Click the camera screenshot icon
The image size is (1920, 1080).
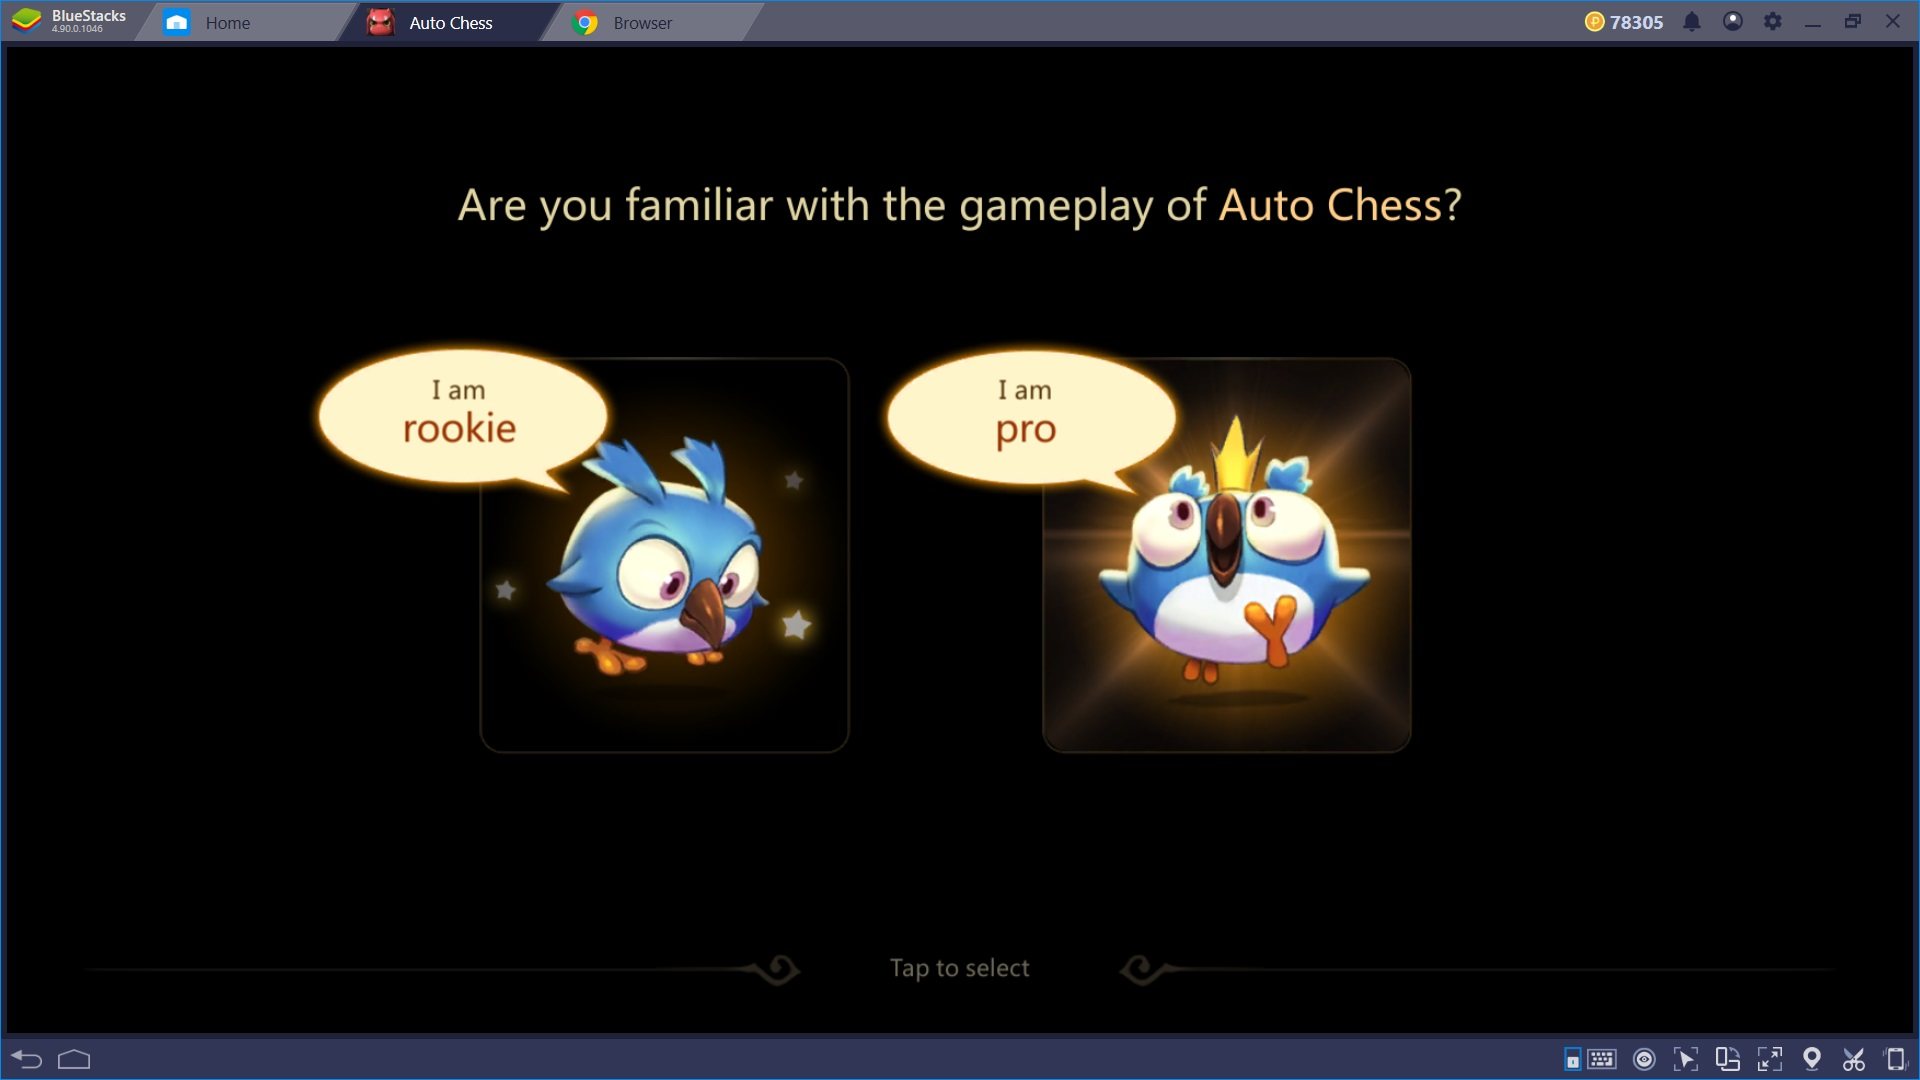click(1853, 1059)
